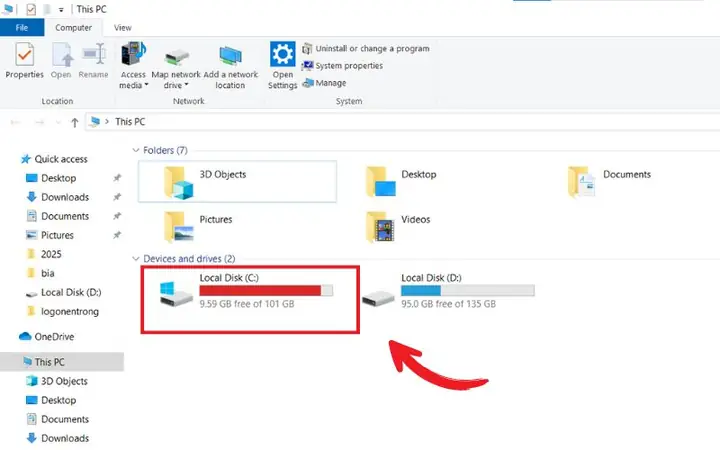Click OneDrive in the navigation pane
720x450 pixels.
46,337
